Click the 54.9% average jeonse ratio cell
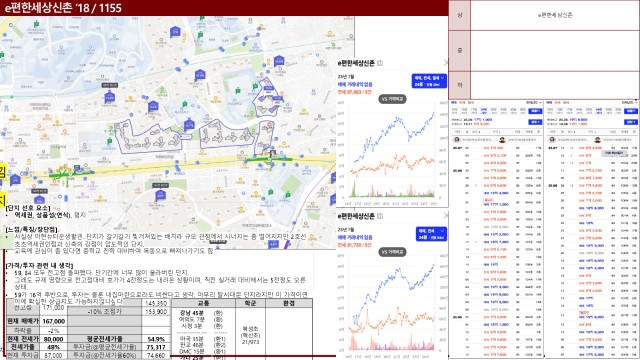The width and height of the screenshot is (640, 360). pos(156,339)
